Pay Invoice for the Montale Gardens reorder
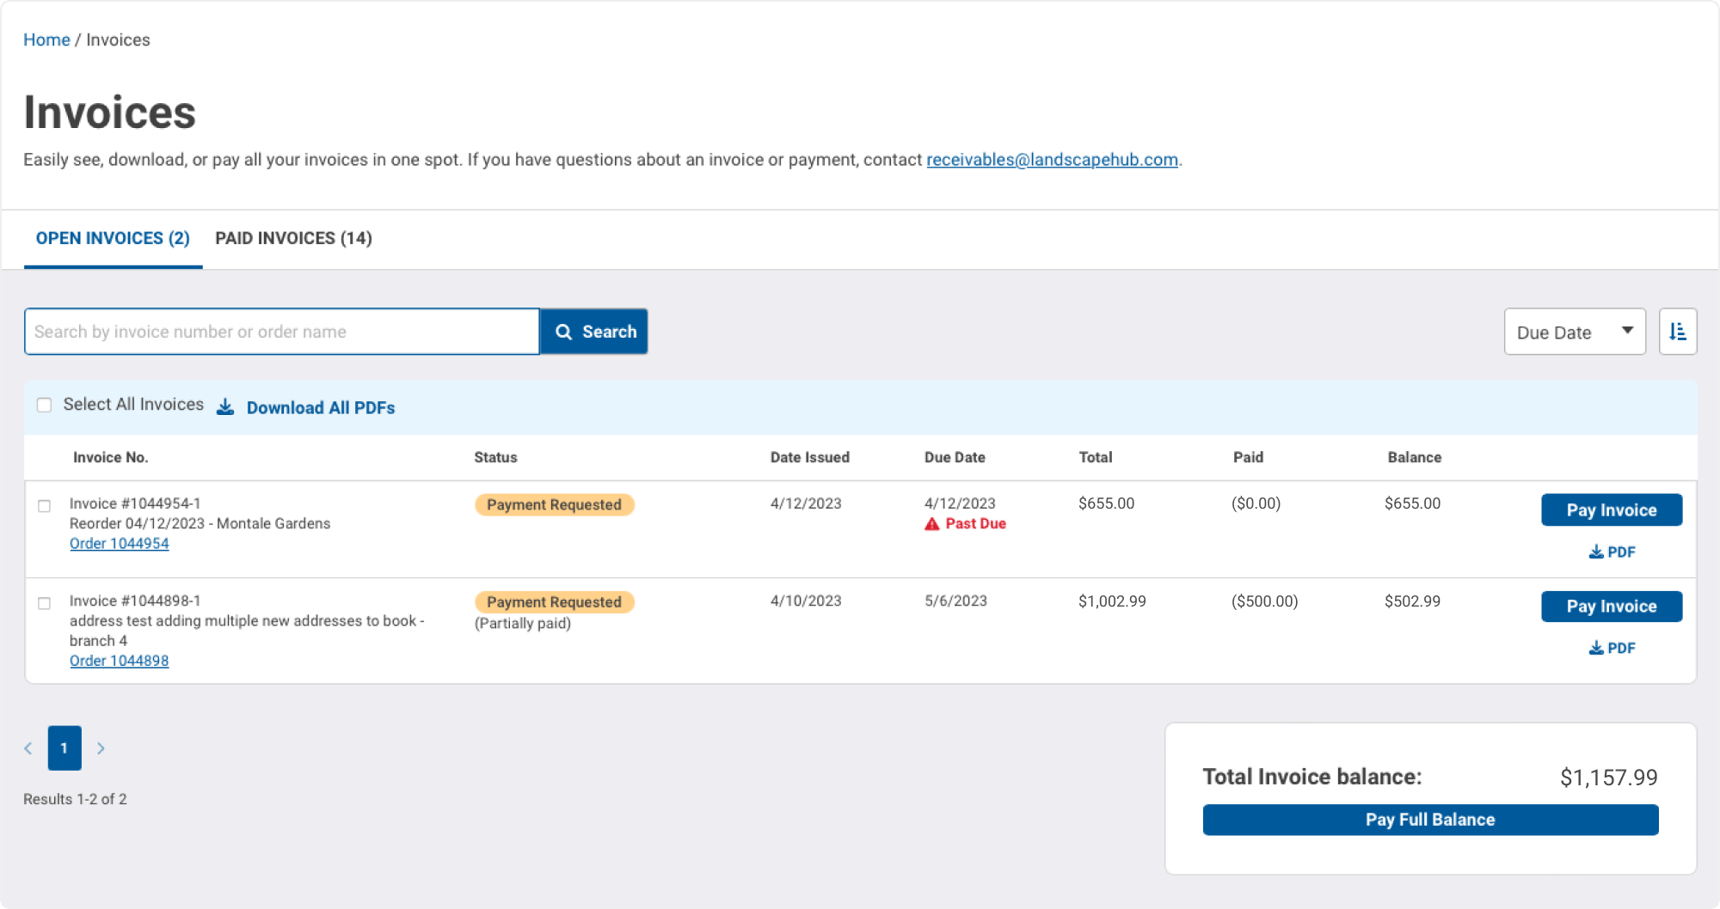Screen dimensions: 1720x909 (x=1611, y=510)
